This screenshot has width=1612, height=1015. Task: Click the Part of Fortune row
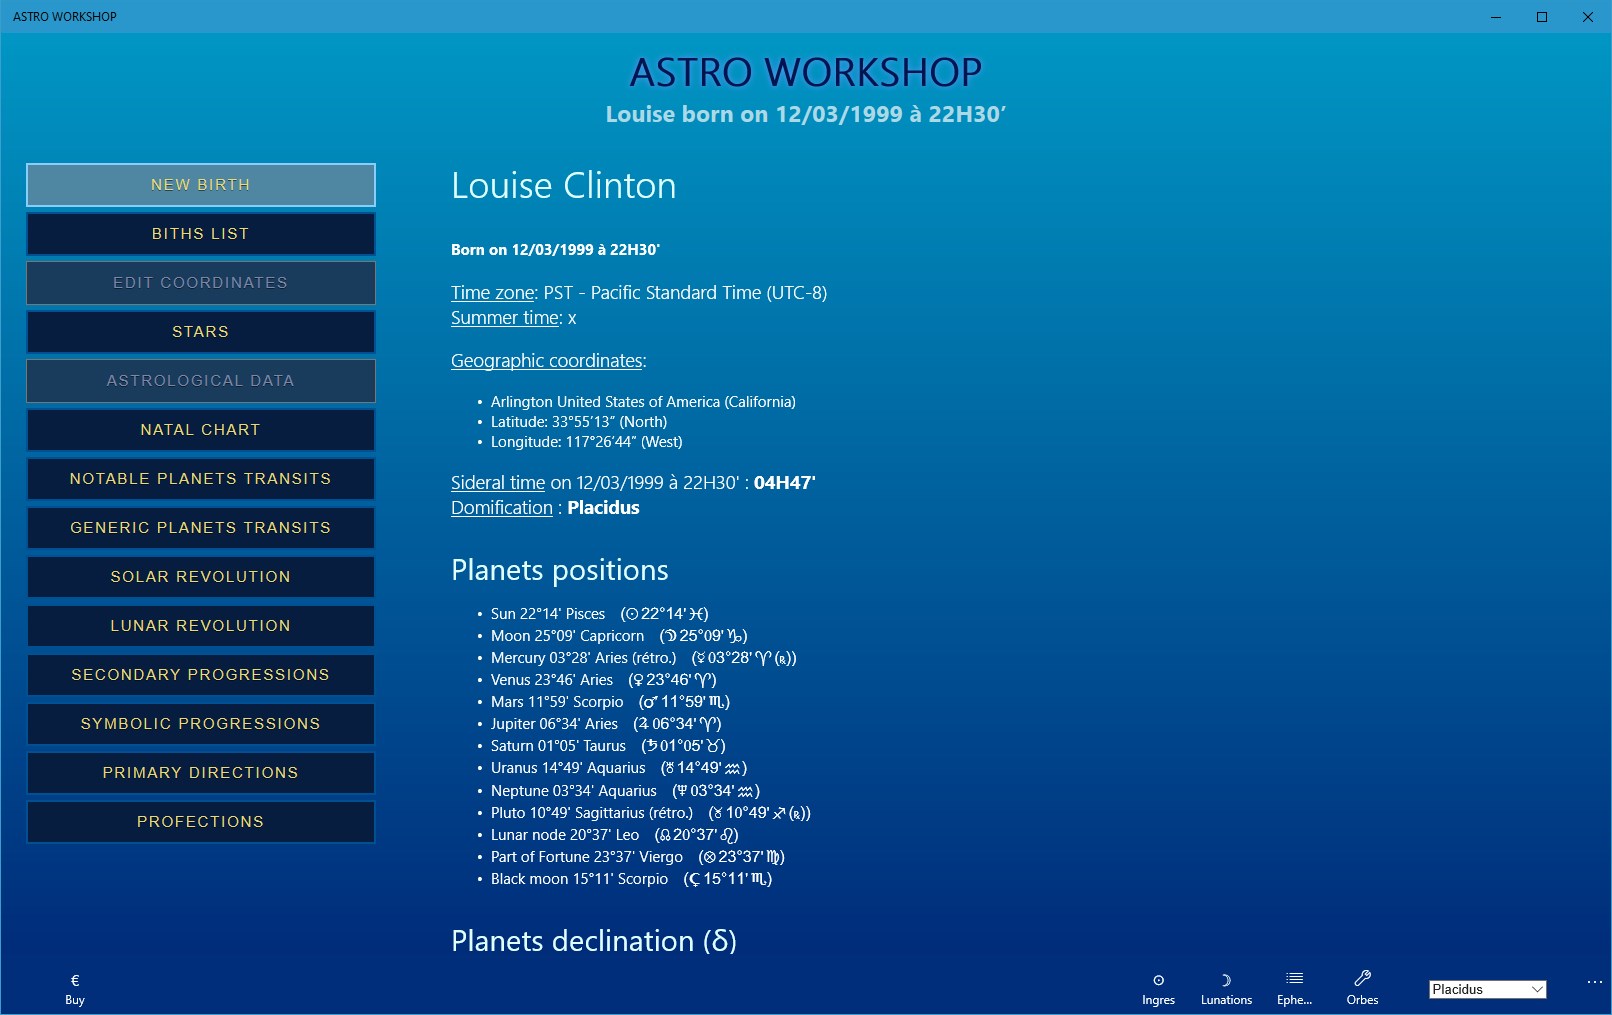pyautogui.click(x=638, y=857)
